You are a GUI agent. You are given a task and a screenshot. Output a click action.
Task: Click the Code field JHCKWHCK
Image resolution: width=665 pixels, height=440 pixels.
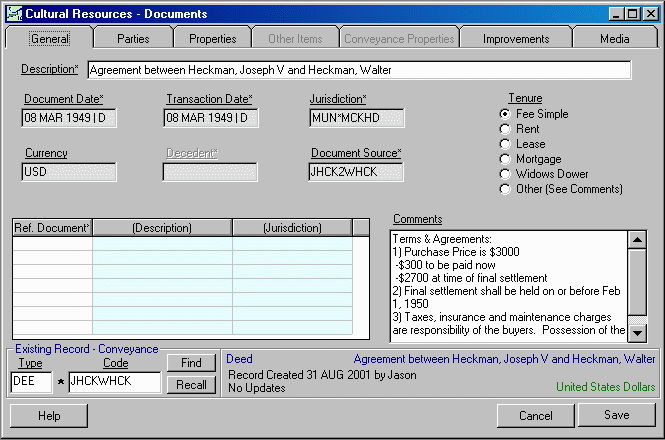click(115, 381)
